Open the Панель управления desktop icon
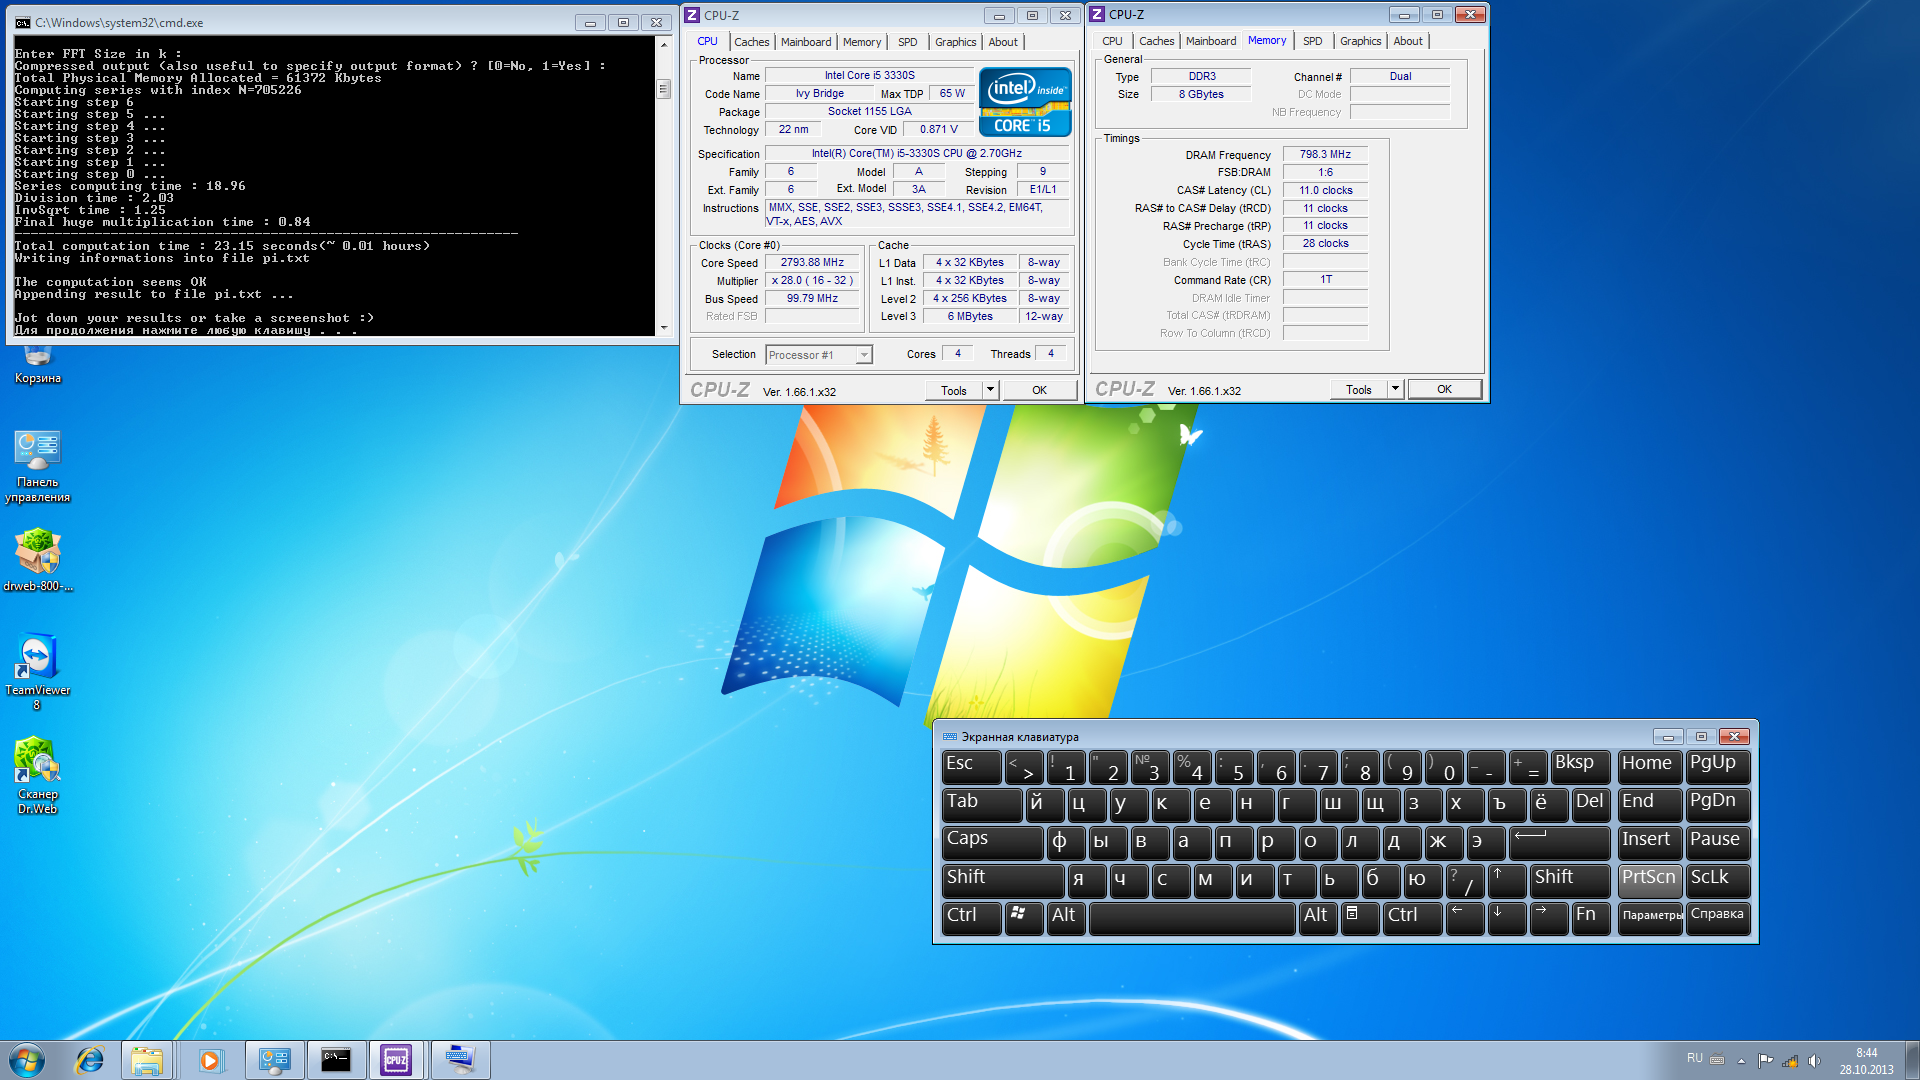This screenshot has height=1080, width=1920. point(38,466)
